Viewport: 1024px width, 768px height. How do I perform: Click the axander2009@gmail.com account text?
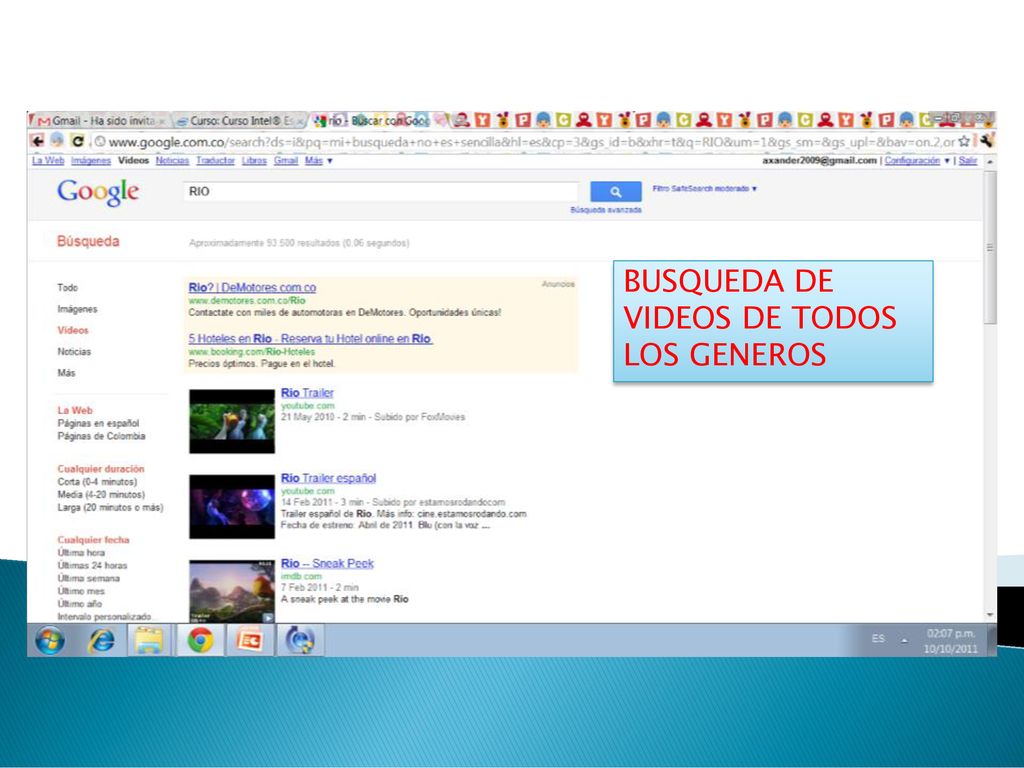pyautogui.click(x=819, y=161)
